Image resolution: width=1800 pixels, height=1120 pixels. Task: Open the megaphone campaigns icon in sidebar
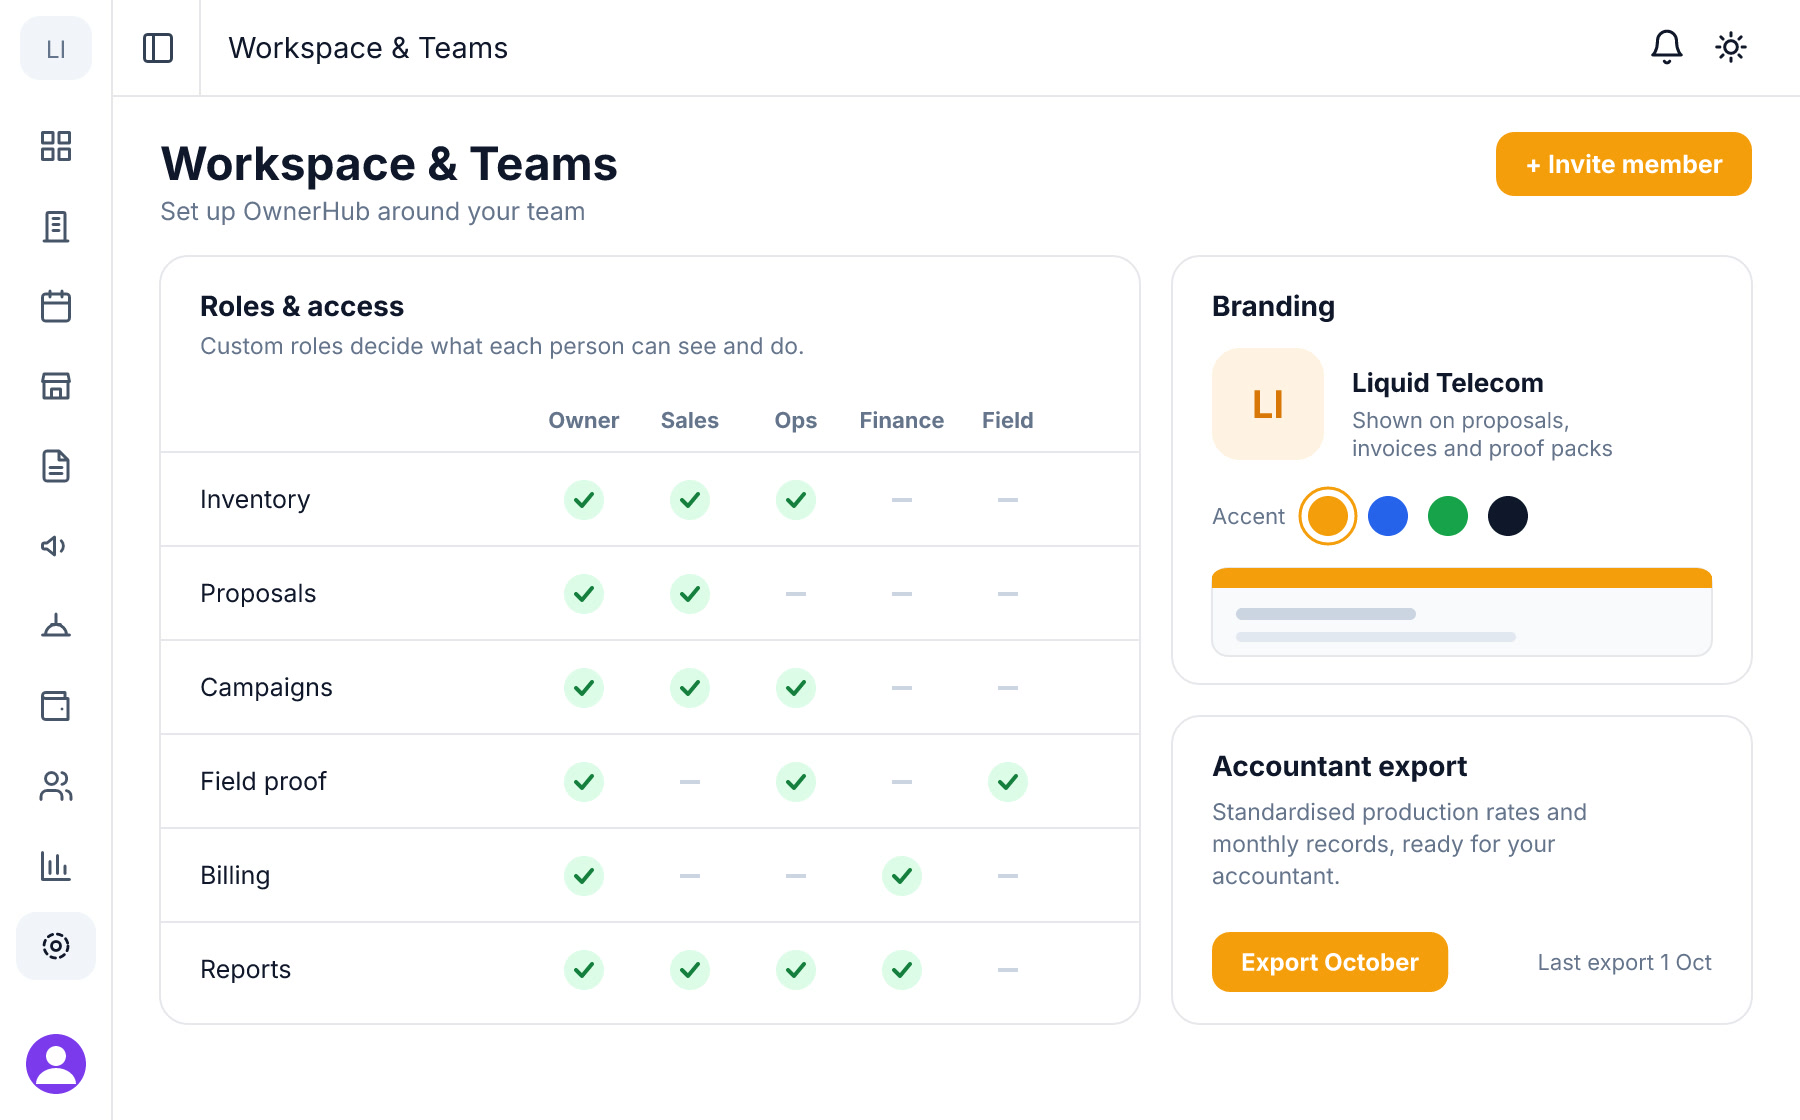click(x=56, y=546)
